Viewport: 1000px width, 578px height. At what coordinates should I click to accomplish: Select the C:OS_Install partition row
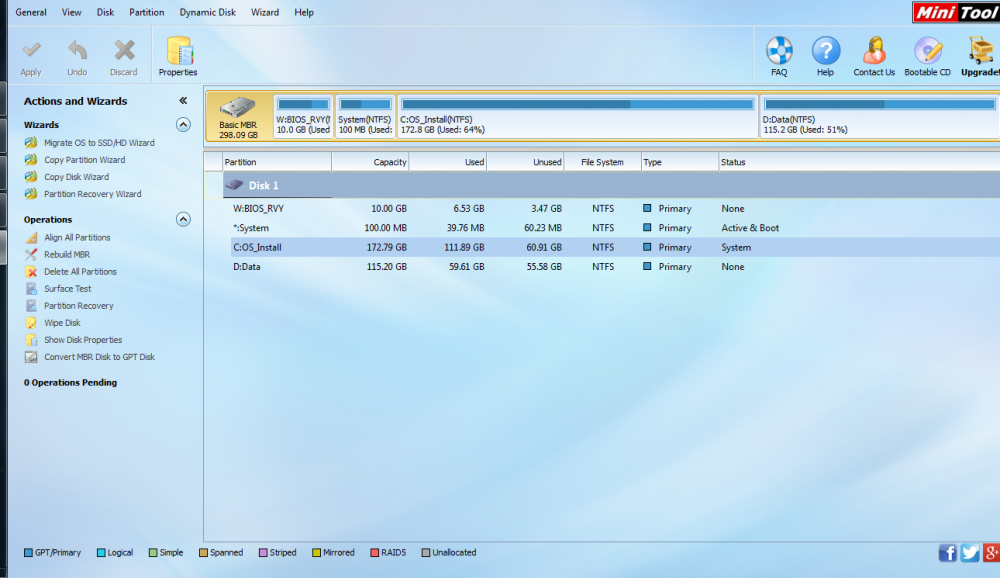click(x=258, y=247)
